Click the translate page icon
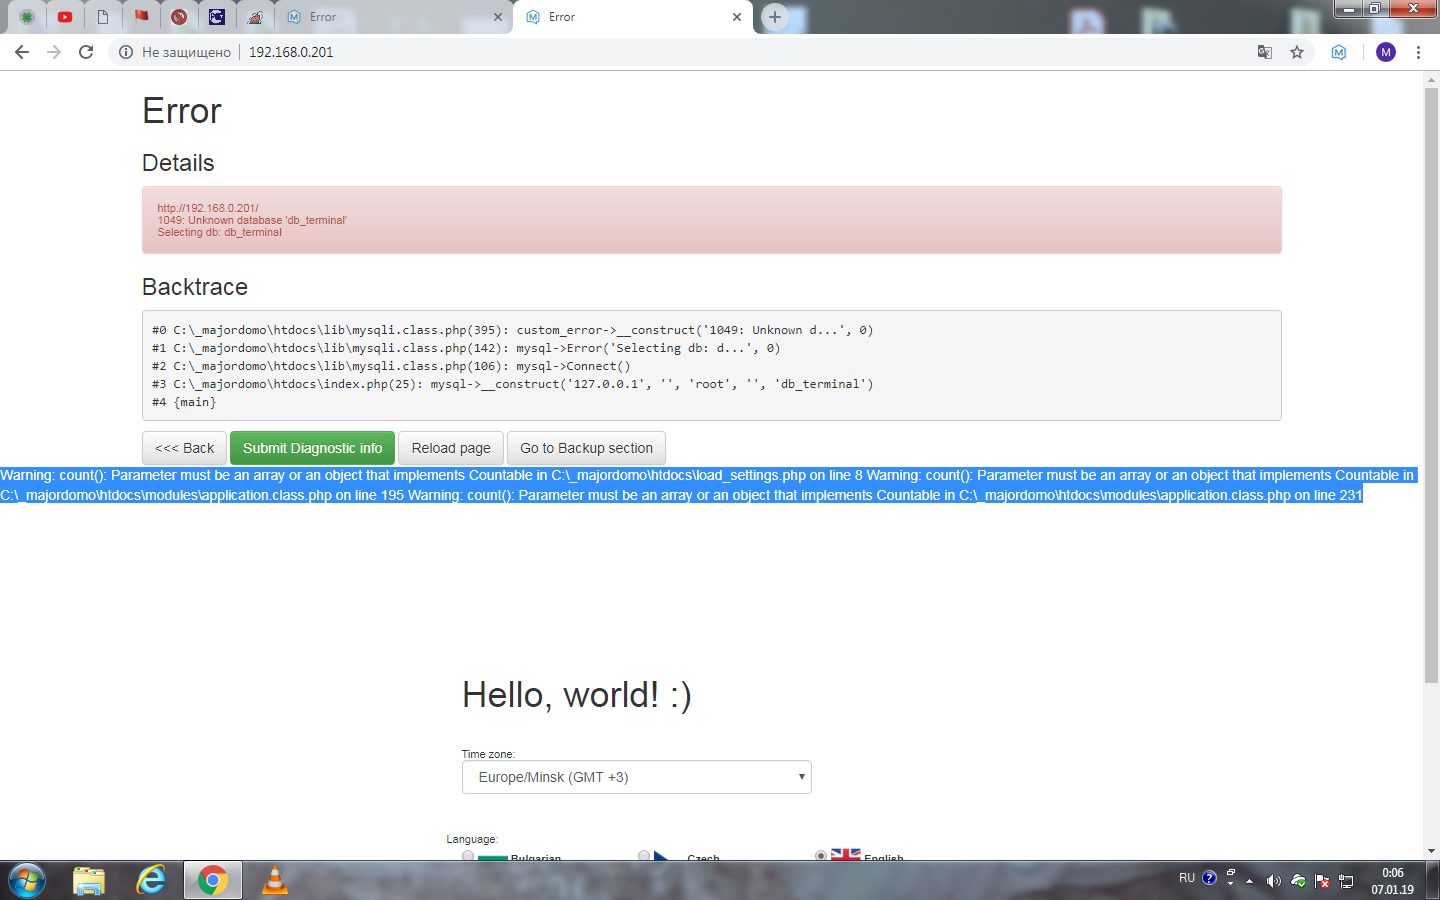The width and height of the screenshot is (1440, 900). pyautogui.click(x=1265, y=52)
